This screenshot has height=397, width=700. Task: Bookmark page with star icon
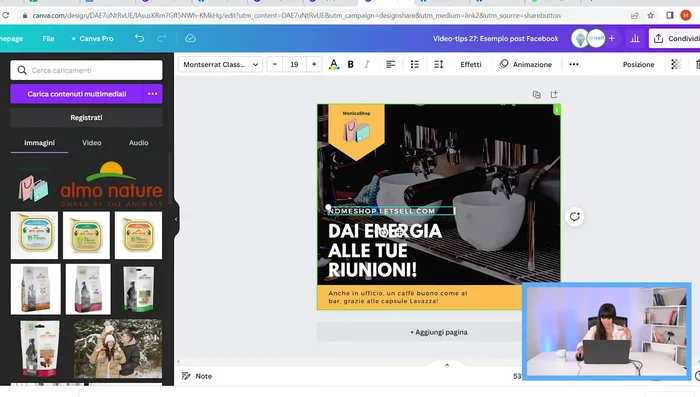(650, 15)
